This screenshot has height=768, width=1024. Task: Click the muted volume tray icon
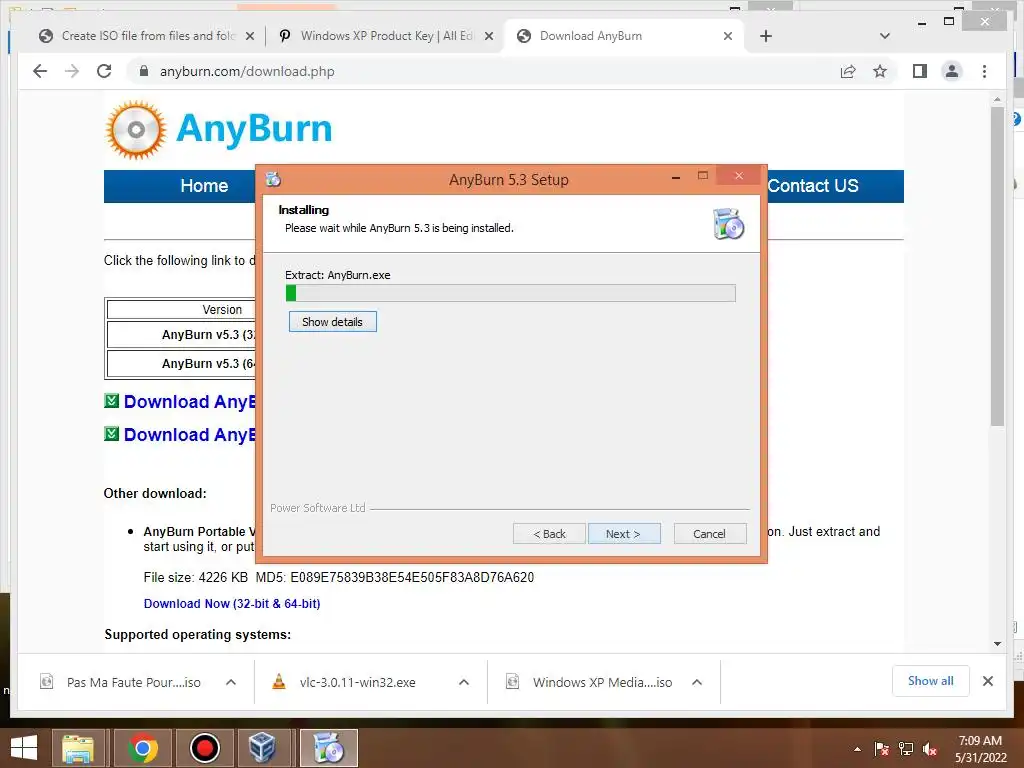[930, 749]
